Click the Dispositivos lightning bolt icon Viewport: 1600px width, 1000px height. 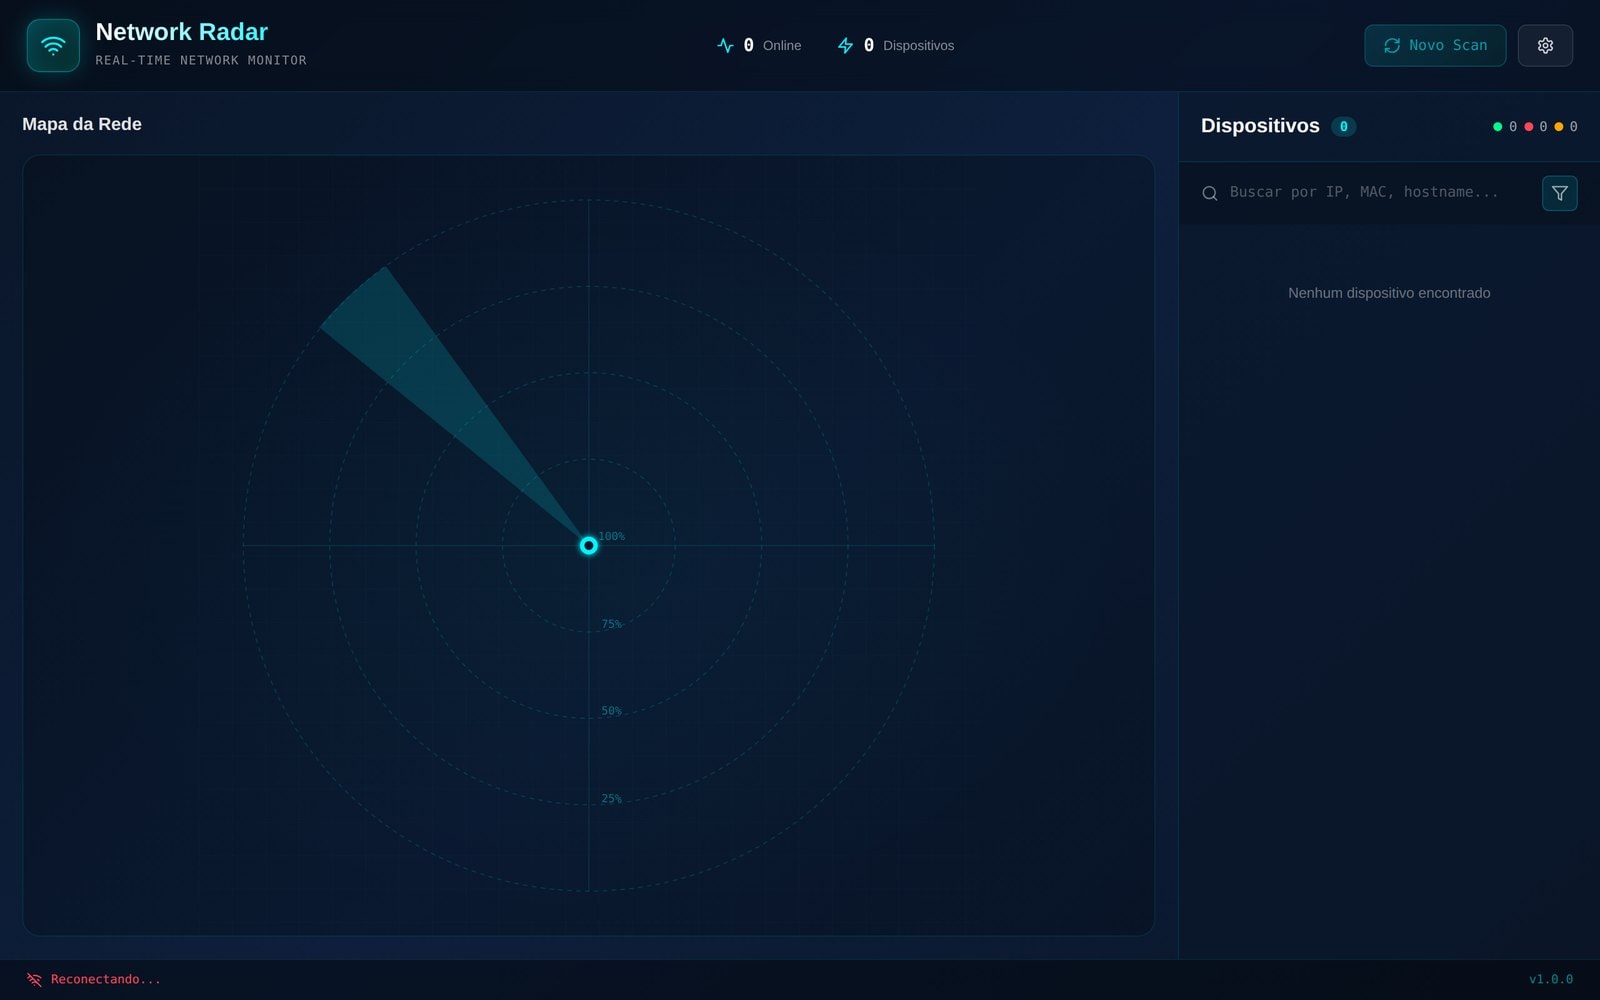846,46
